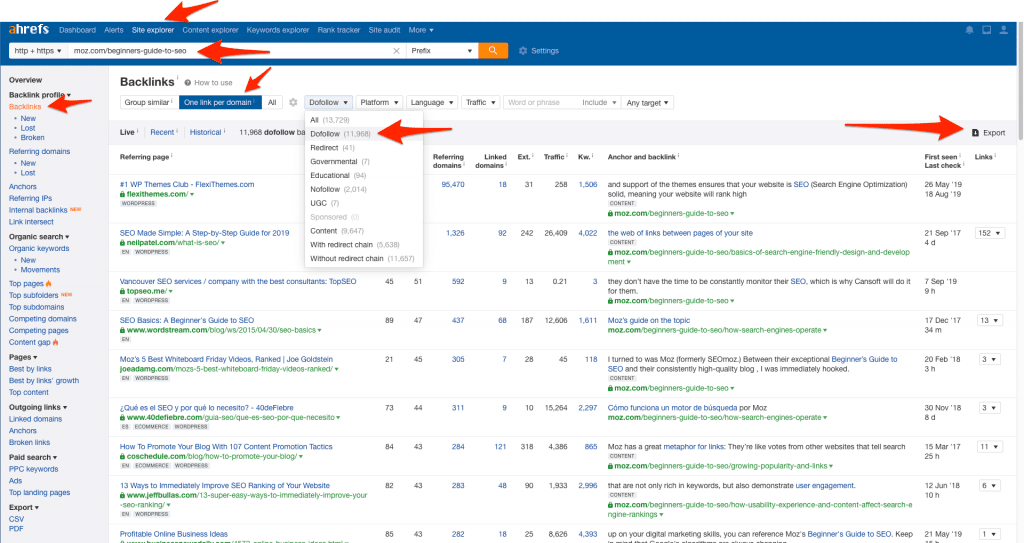
Task: Collapse the Paid search section
Action: pyautogui.click(x=33, y=457)
